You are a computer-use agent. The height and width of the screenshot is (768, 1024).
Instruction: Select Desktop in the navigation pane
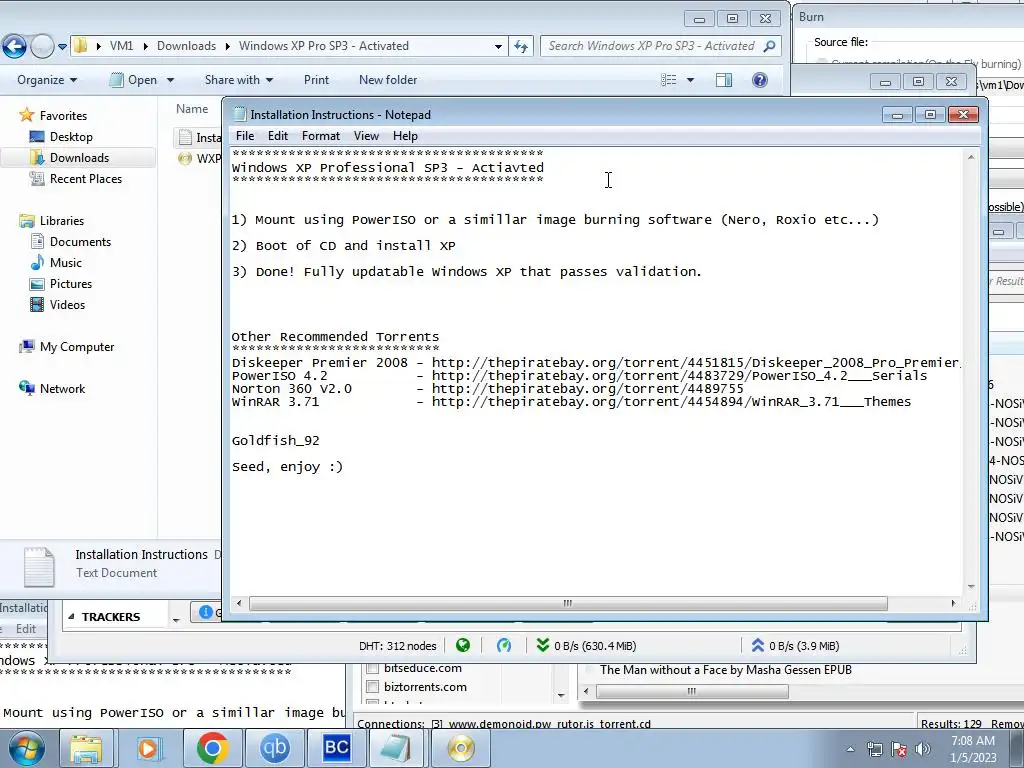coord(71,136)
